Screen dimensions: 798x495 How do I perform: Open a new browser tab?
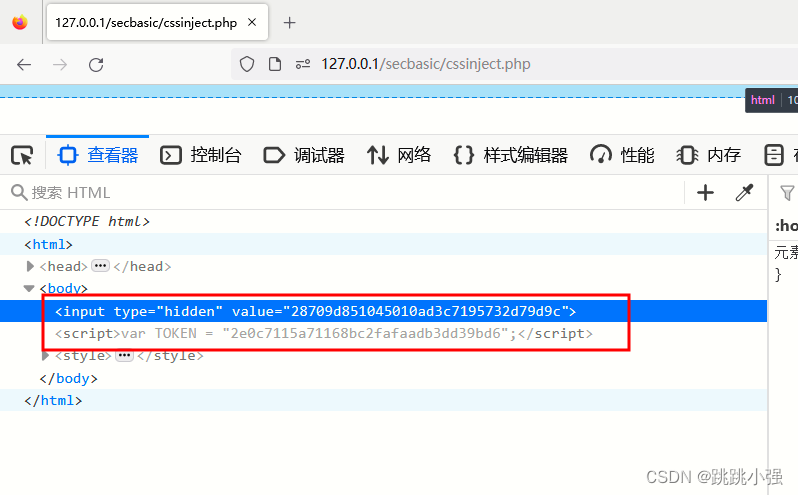pyautogui.click(x=290, y=22)
